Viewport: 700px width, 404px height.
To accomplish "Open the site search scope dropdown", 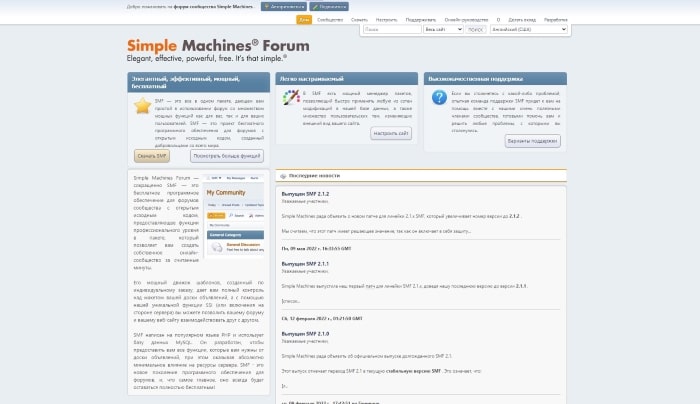I will 443,29.
